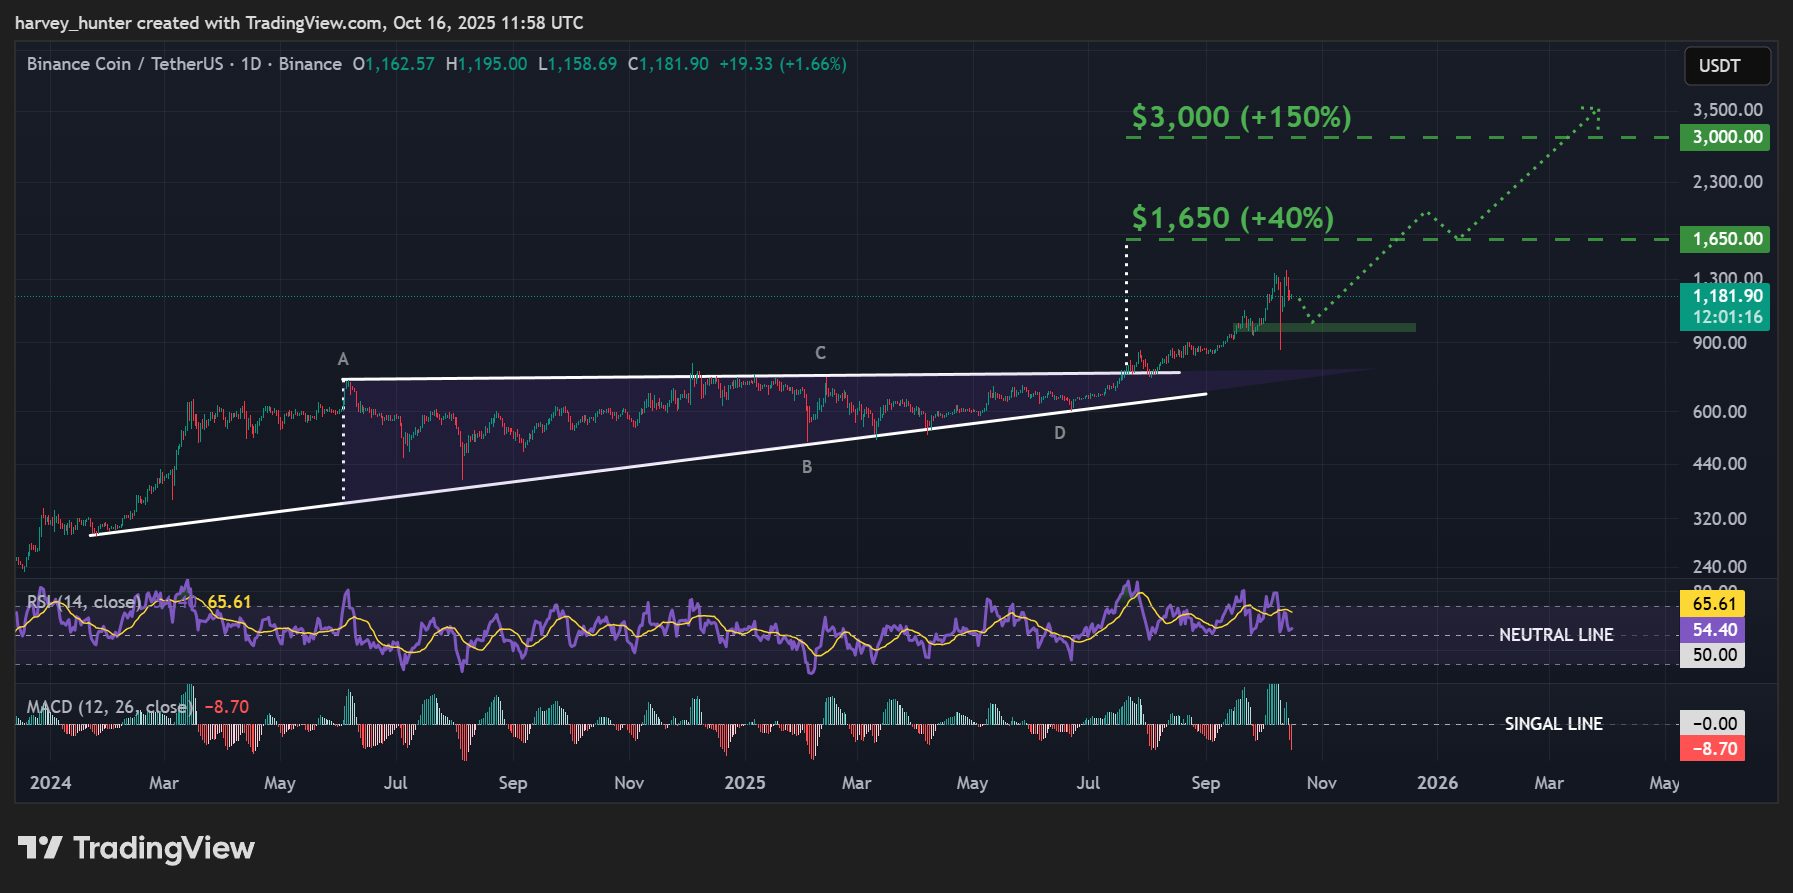Click the purple 54.40 RSI value tag
The width and height of the screenshot is (1793, 893).
coord(1713,629)
